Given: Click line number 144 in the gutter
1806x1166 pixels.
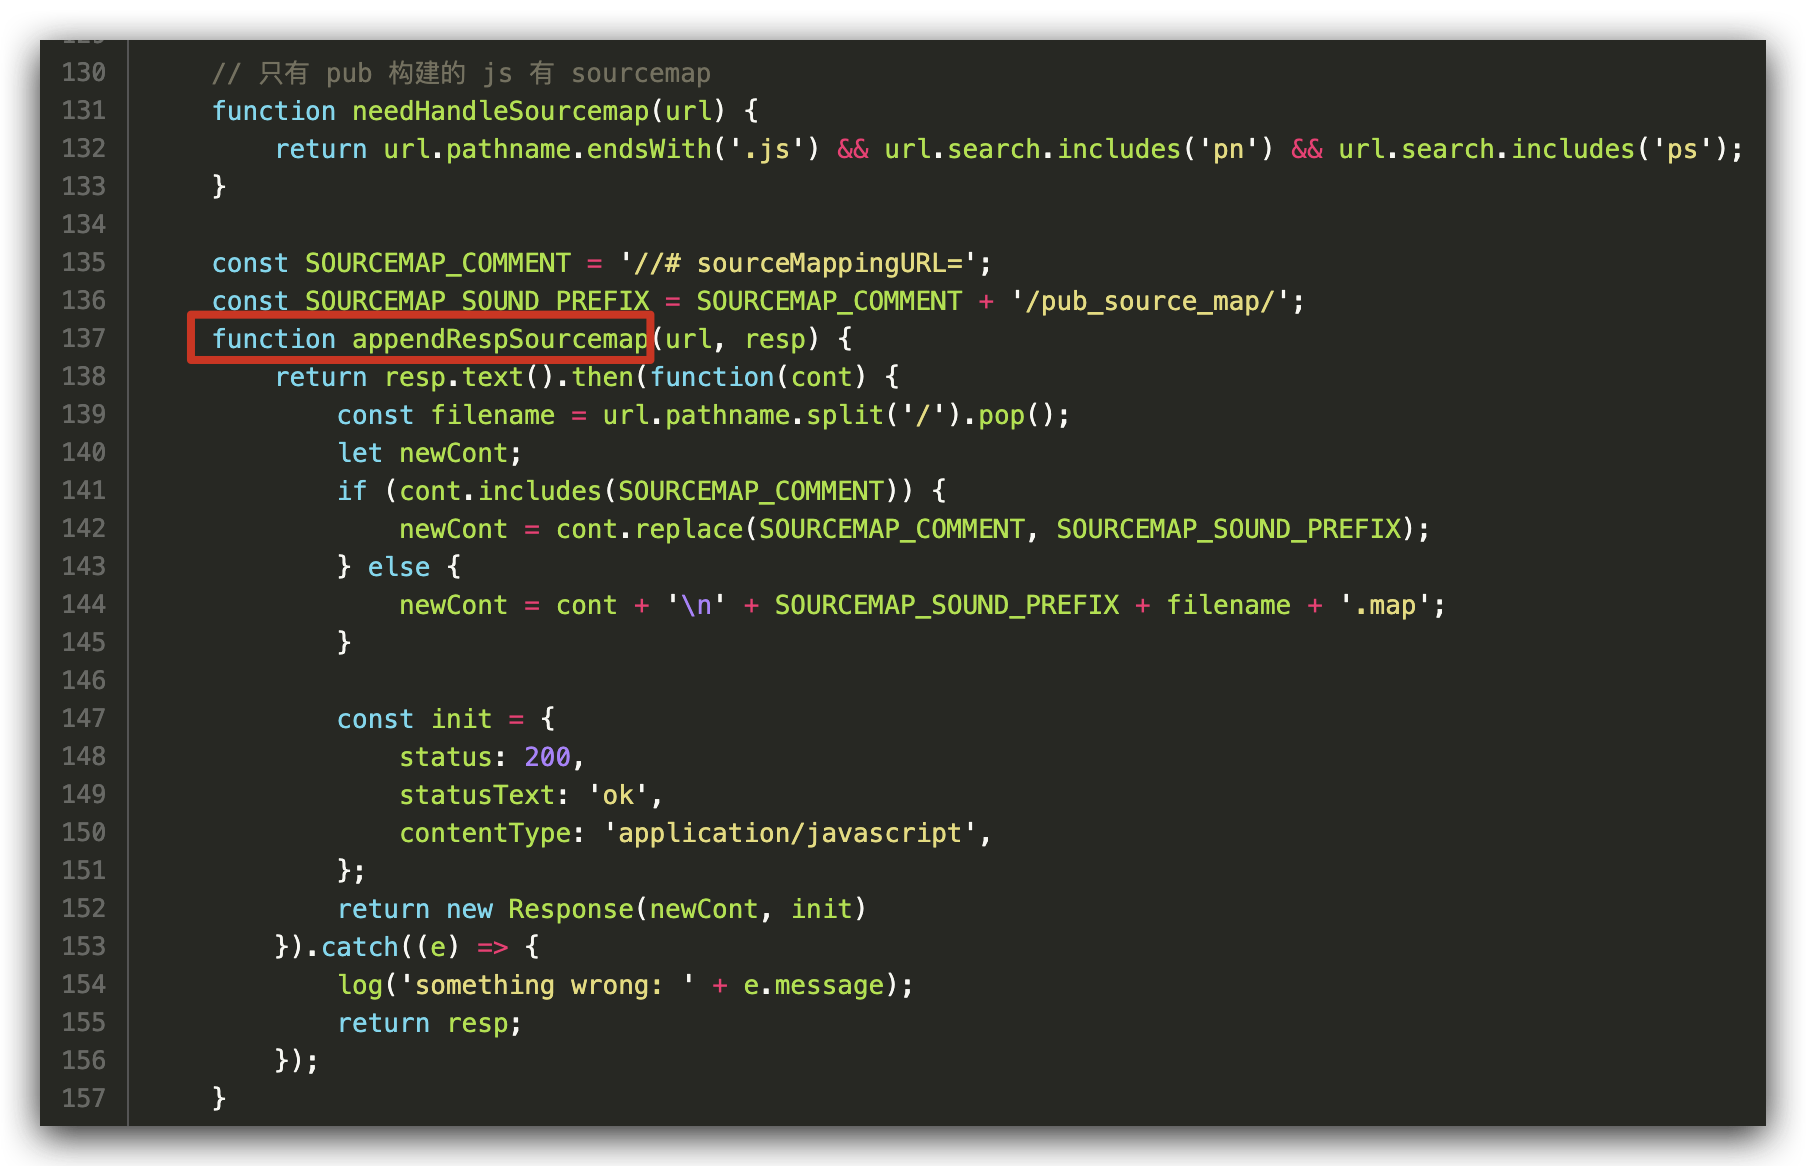Looking at the screenshot, I should (84, 605).
